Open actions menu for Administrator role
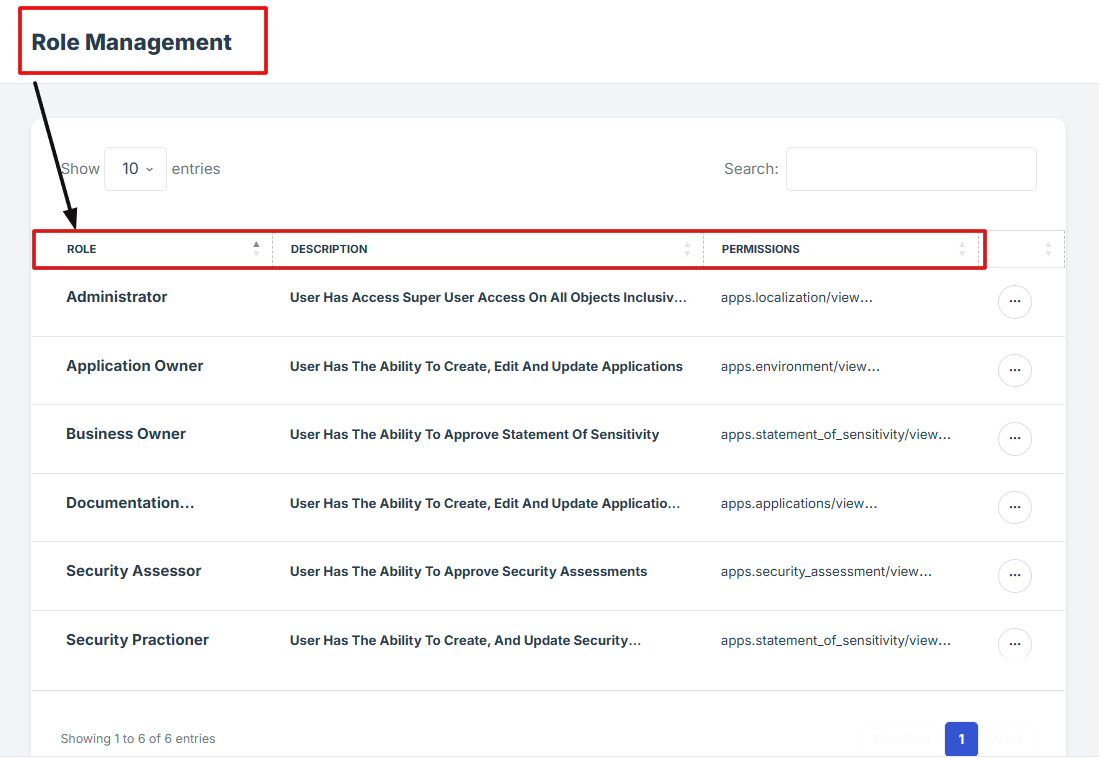1099x759 pixels. point(1014,301)
